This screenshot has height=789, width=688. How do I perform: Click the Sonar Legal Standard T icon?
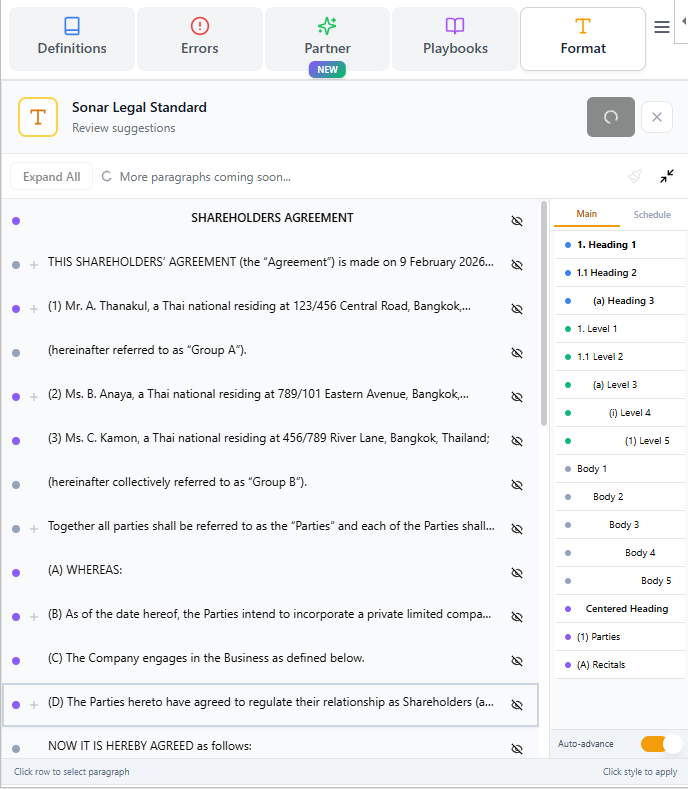pyautogui.click(x=38, y=117)
